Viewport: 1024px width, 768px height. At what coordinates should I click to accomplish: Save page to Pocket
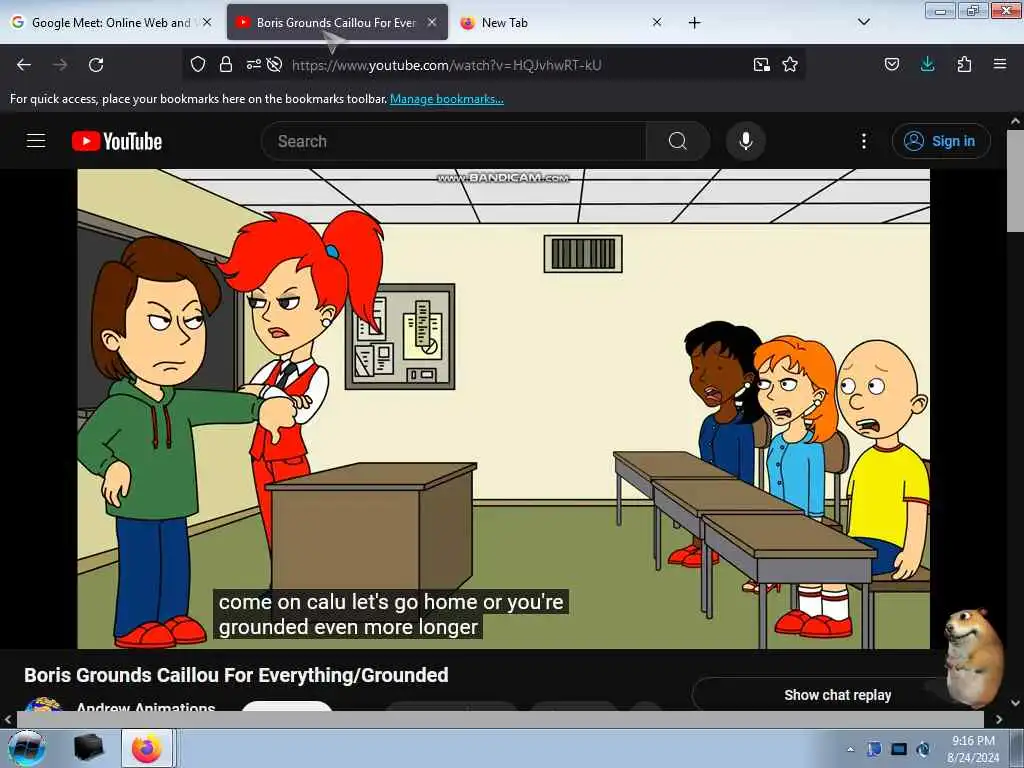(x=891, y=64)
